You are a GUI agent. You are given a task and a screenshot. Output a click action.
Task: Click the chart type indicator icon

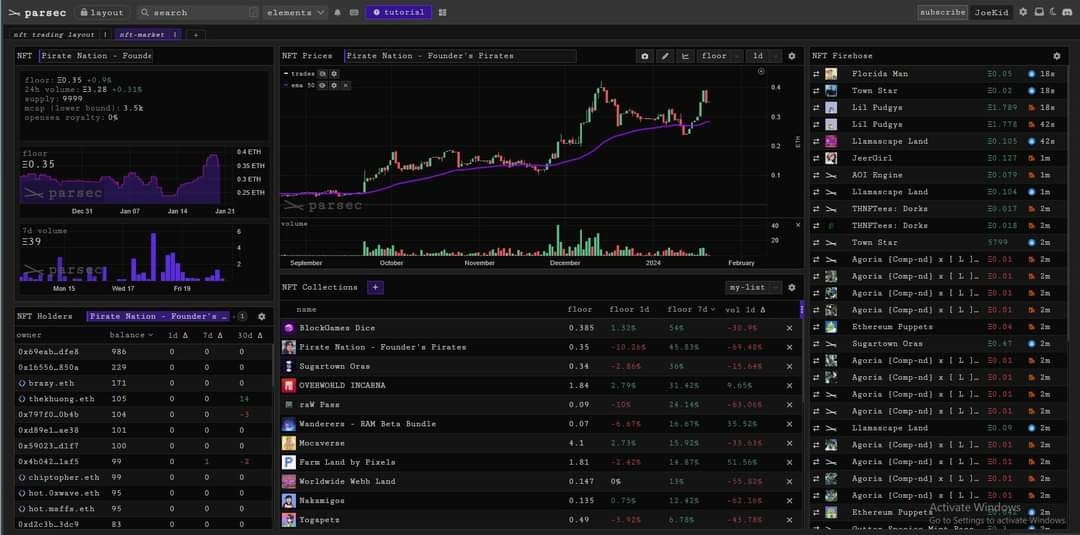click(685, 56)
